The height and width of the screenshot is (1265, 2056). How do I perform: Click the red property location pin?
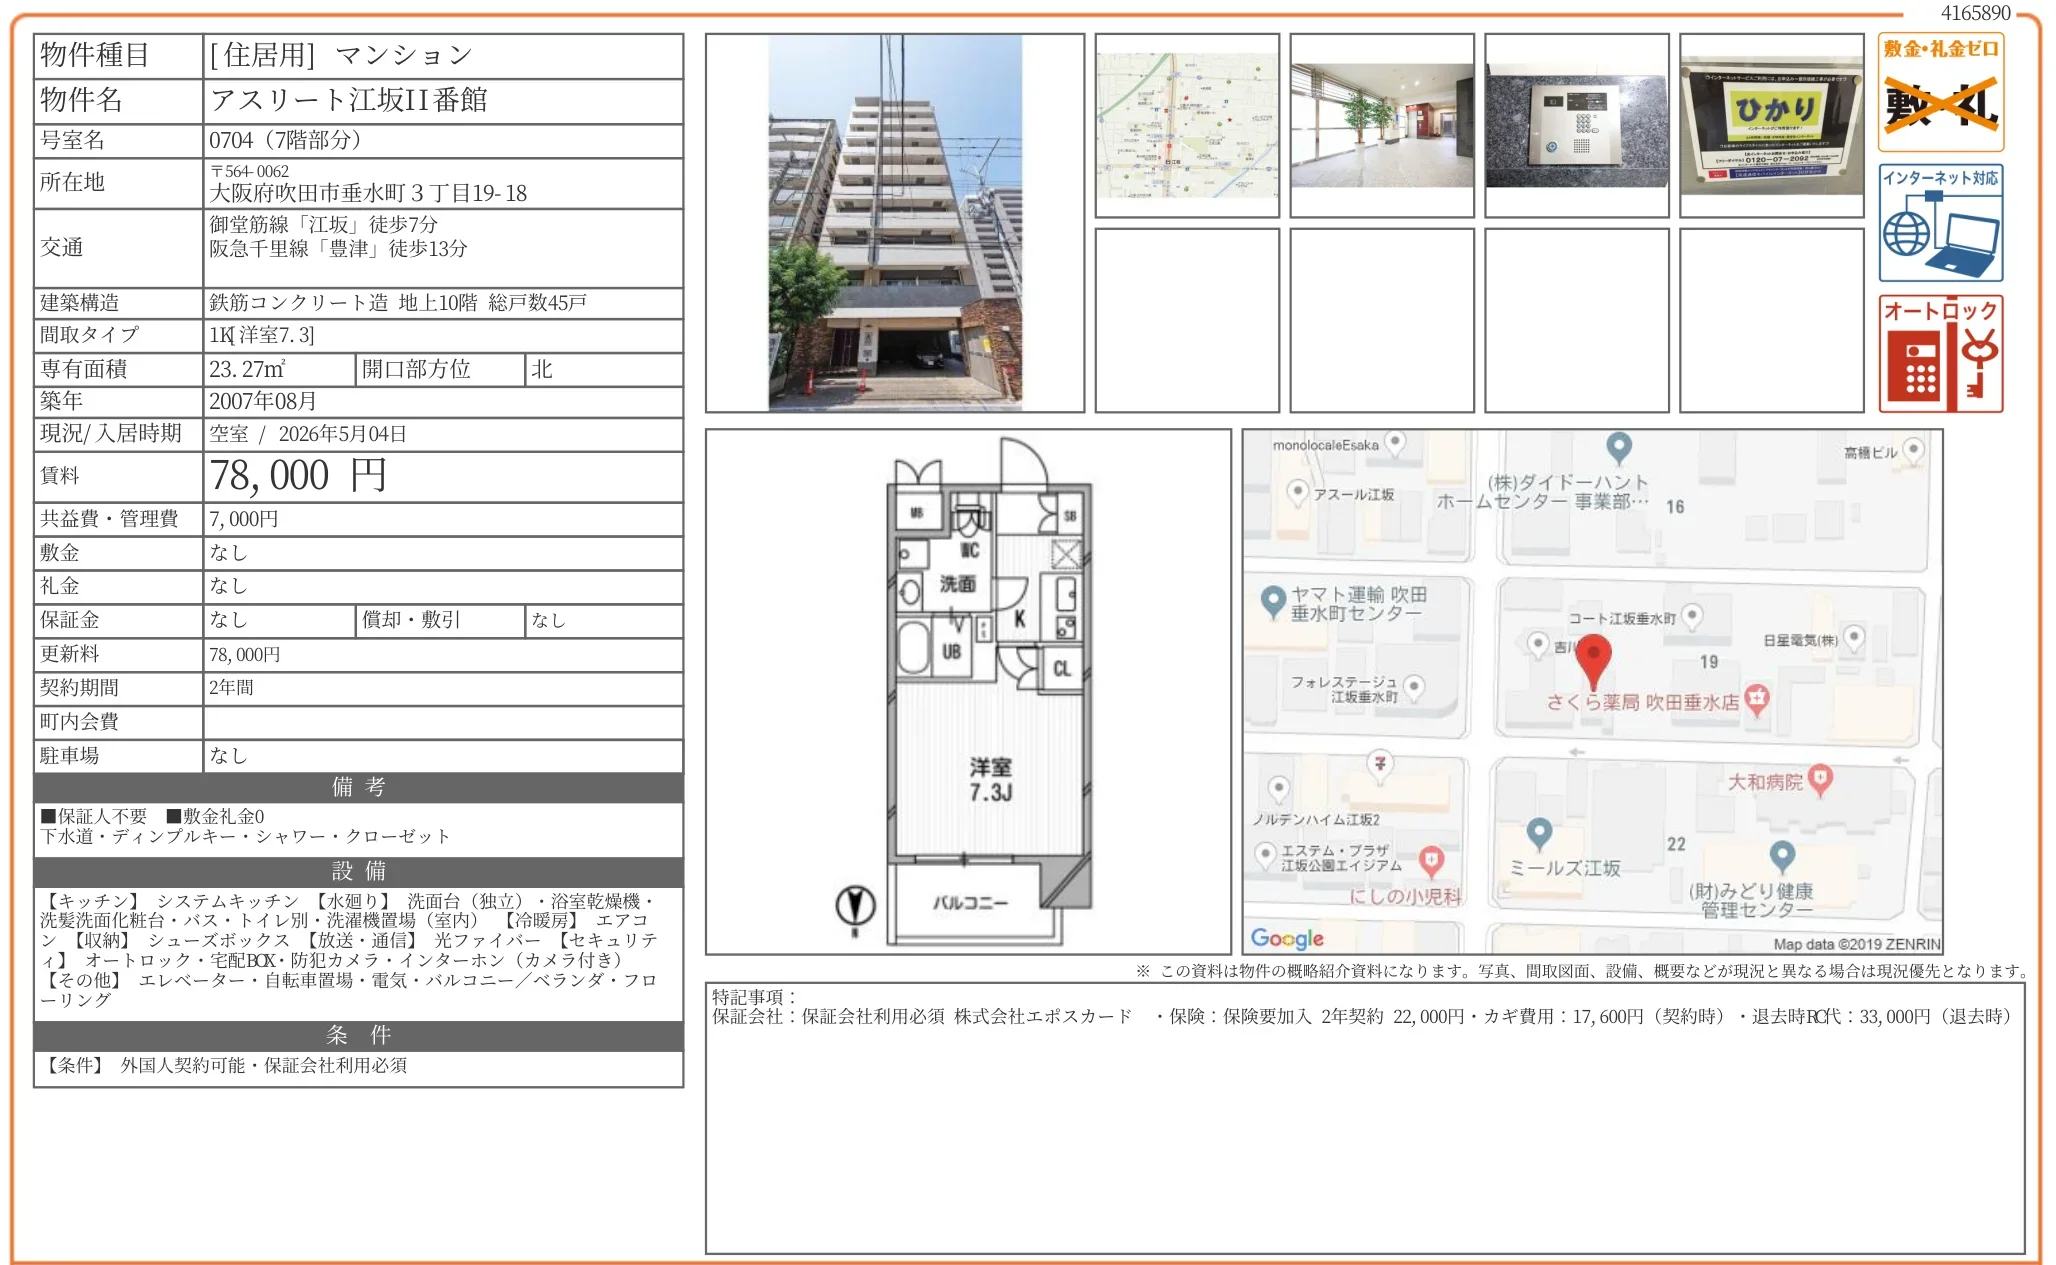click(1593, 658)
